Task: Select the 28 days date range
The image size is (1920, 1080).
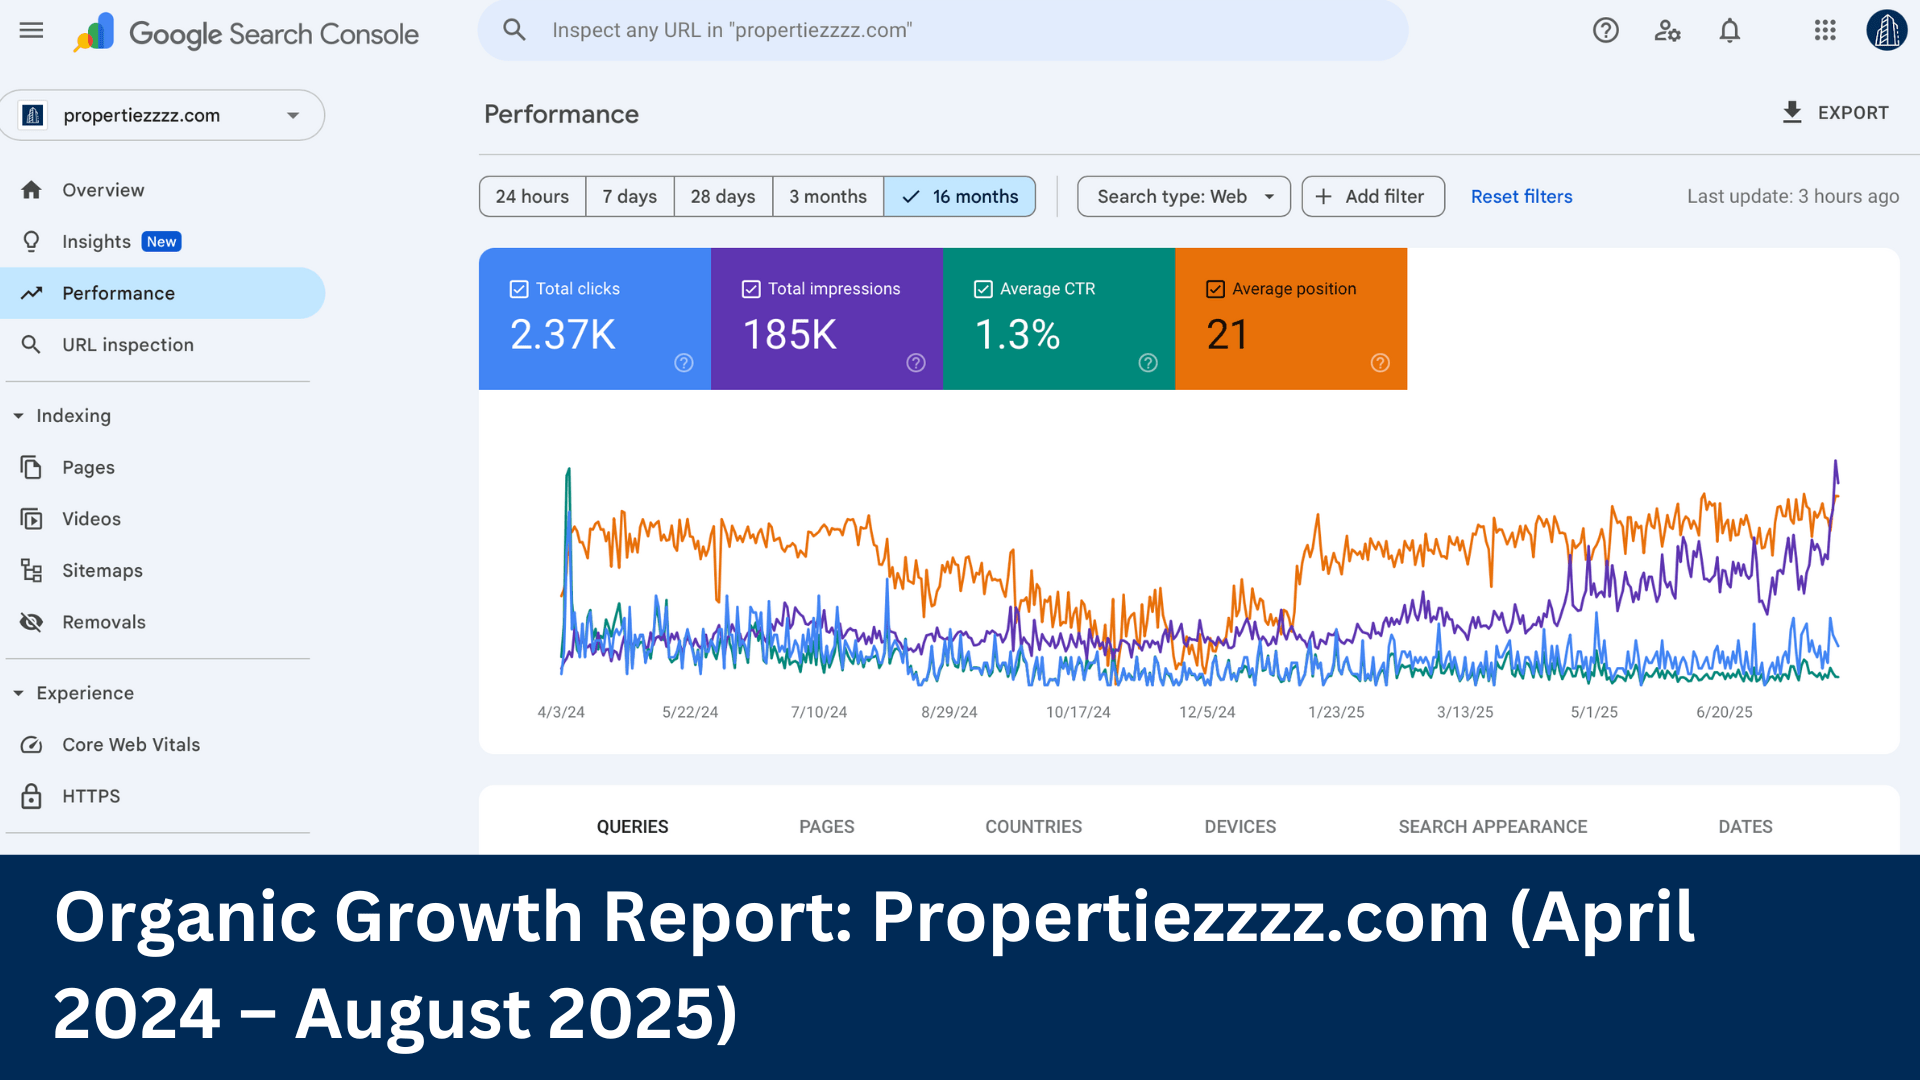Action: click(x=723, y=196)
